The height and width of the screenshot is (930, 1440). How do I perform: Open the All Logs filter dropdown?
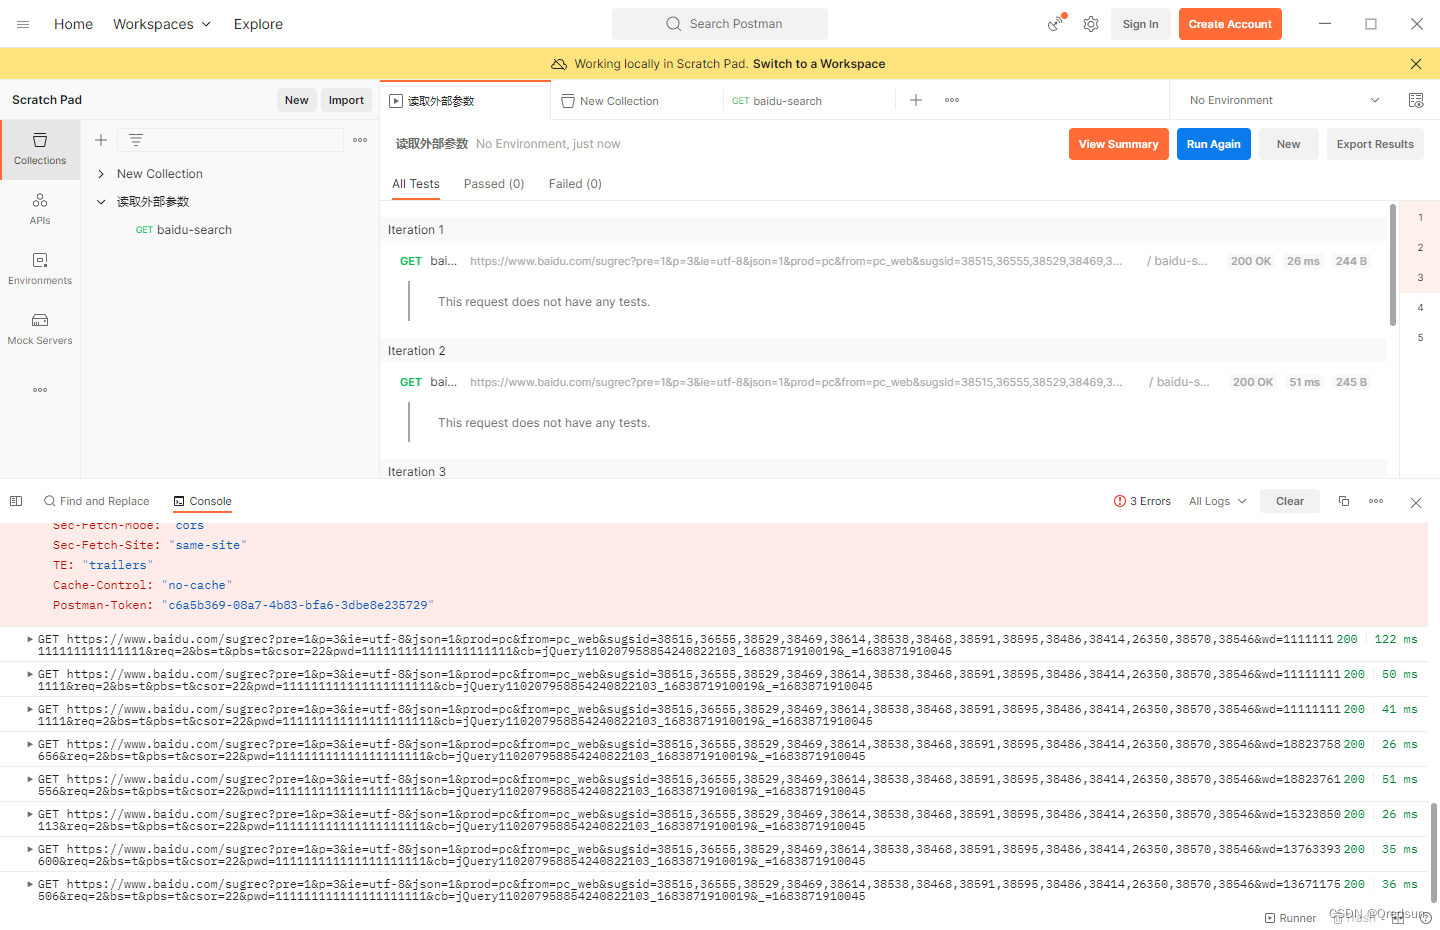pyautogui.click(x=1217, y=501)
